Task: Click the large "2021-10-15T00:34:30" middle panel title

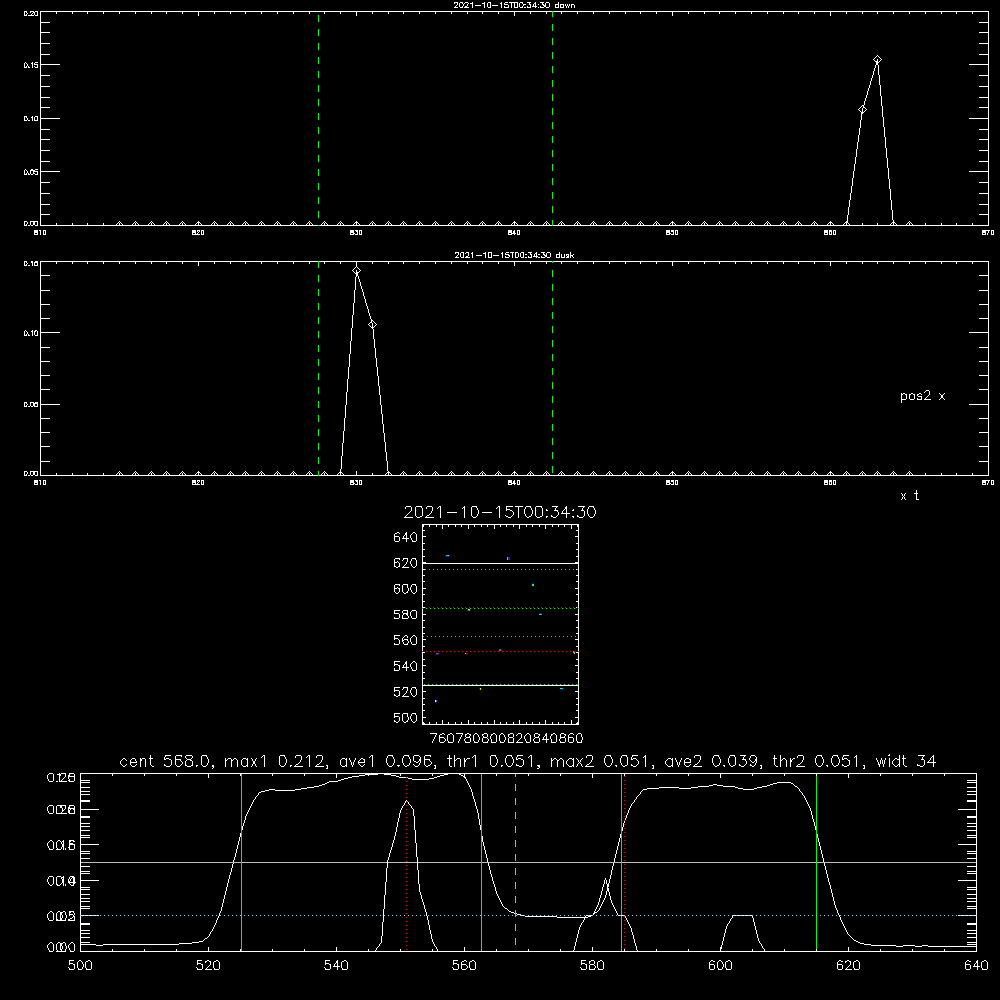Action: (x=500, y=512)
